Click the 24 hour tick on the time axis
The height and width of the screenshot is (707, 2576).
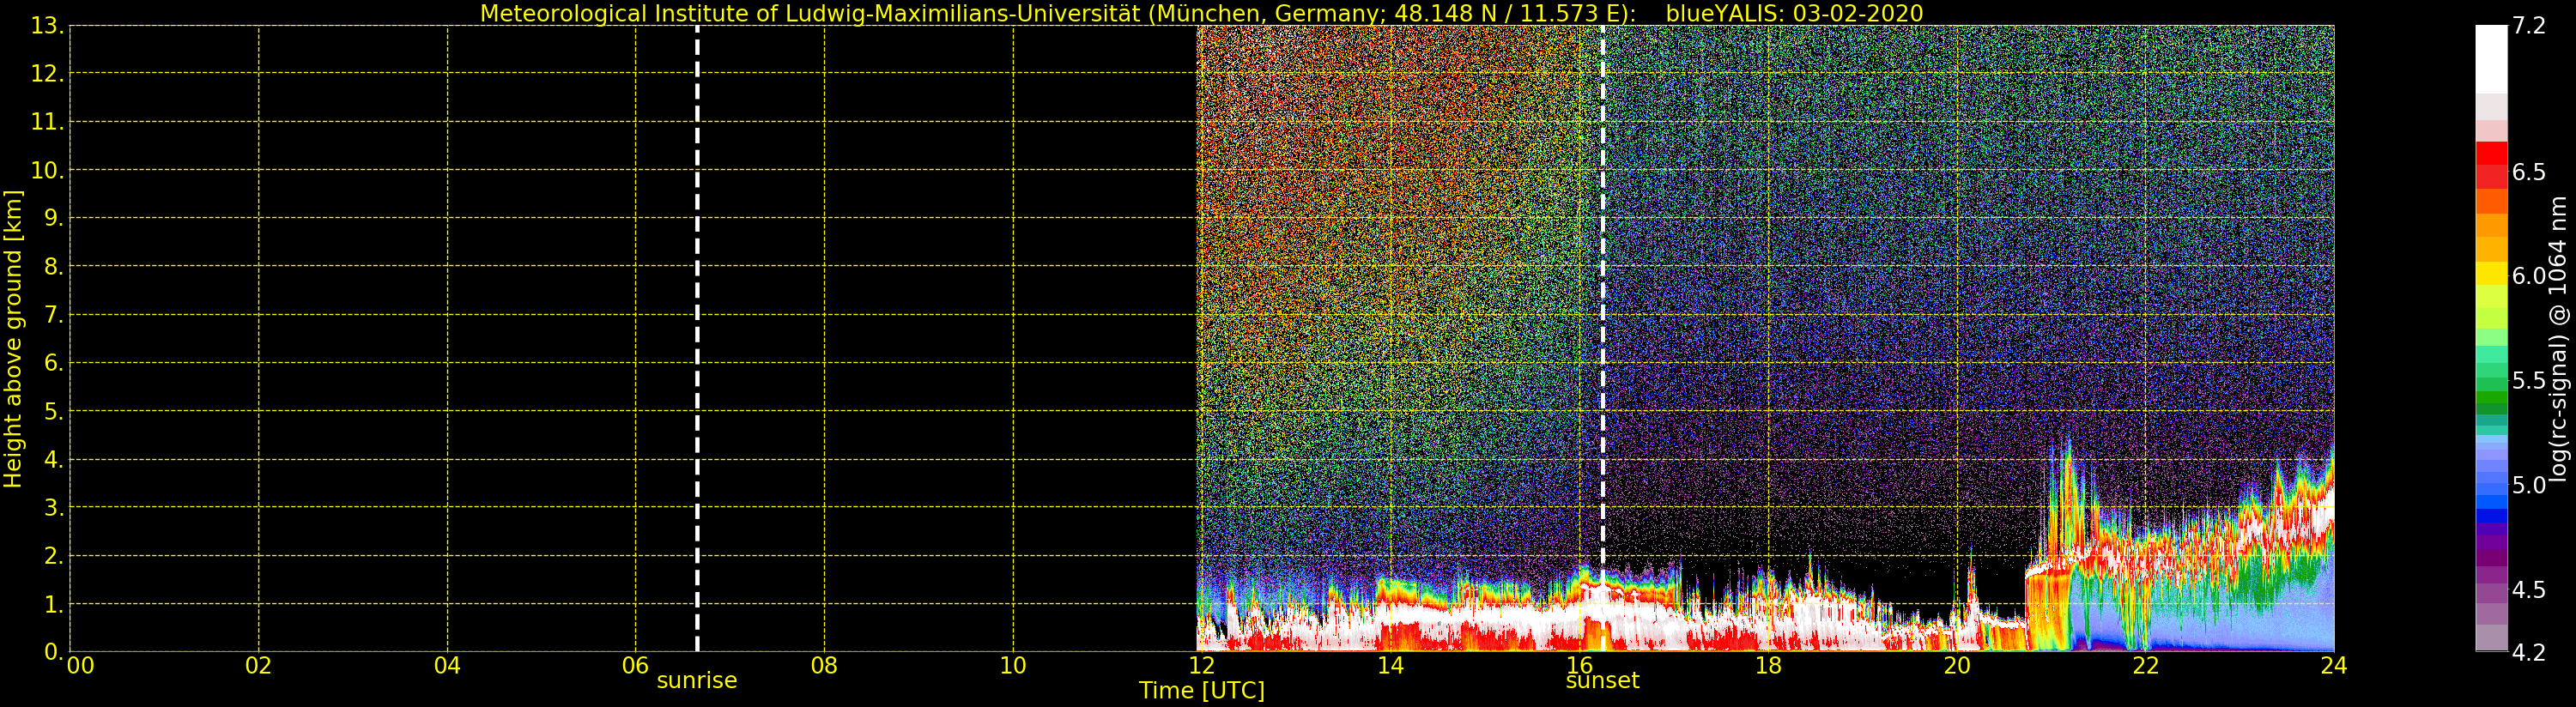pyautogui.click(x=2333, y=666)
